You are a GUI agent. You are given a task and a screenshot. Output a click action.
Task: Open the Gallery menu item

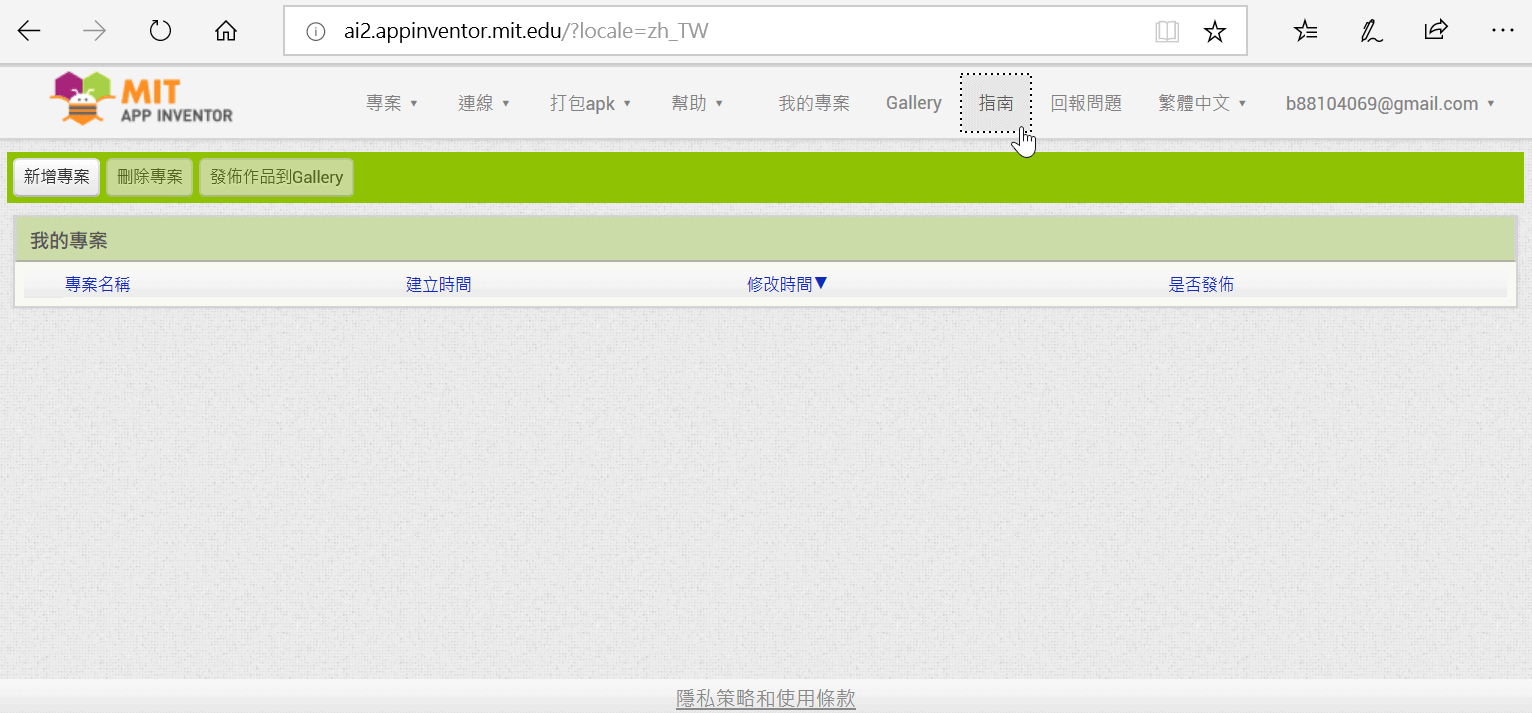(x=914, y=103)
